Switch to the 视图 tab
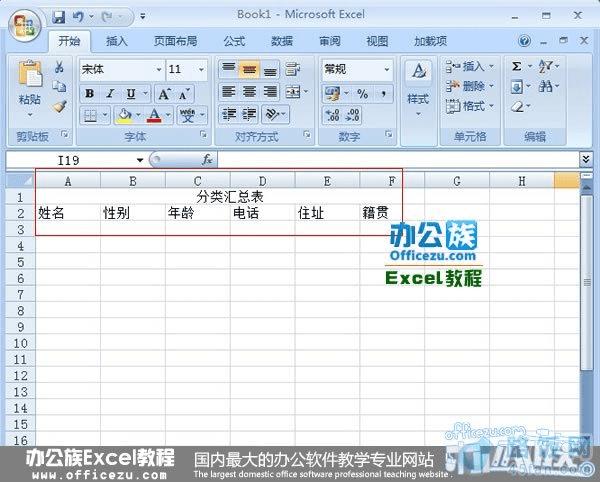This screenshot has height=482, width=600. click(377, 41)
